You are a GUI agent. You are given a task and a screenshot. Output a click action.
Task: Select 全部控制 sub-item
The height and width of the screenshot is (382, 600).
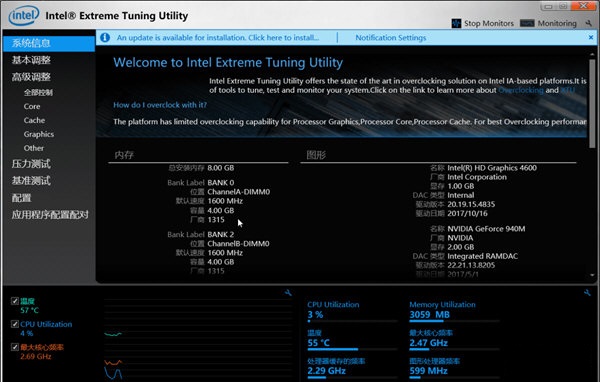pos(38,92)
